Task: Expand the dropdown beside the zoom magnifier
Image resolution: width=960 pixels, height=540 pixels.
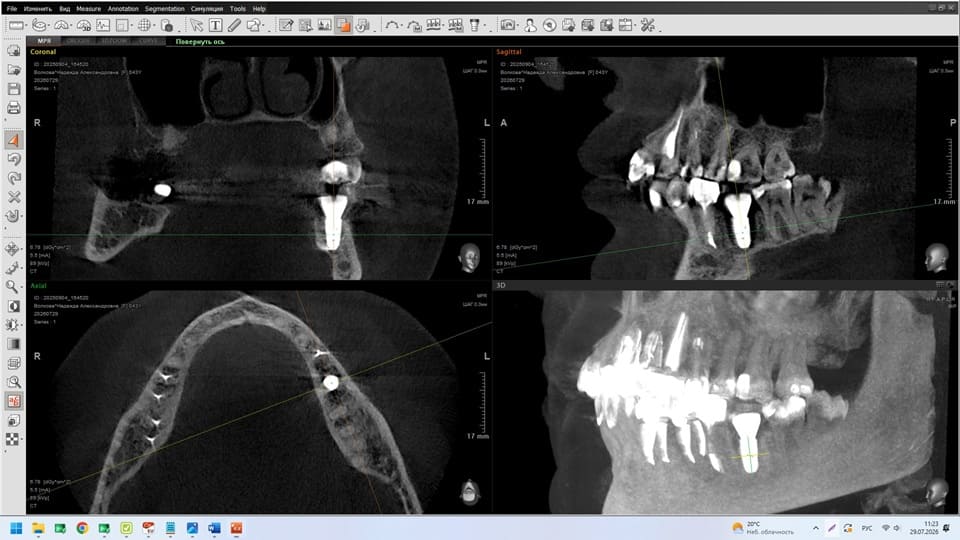Action: click(x=21, y=288)
